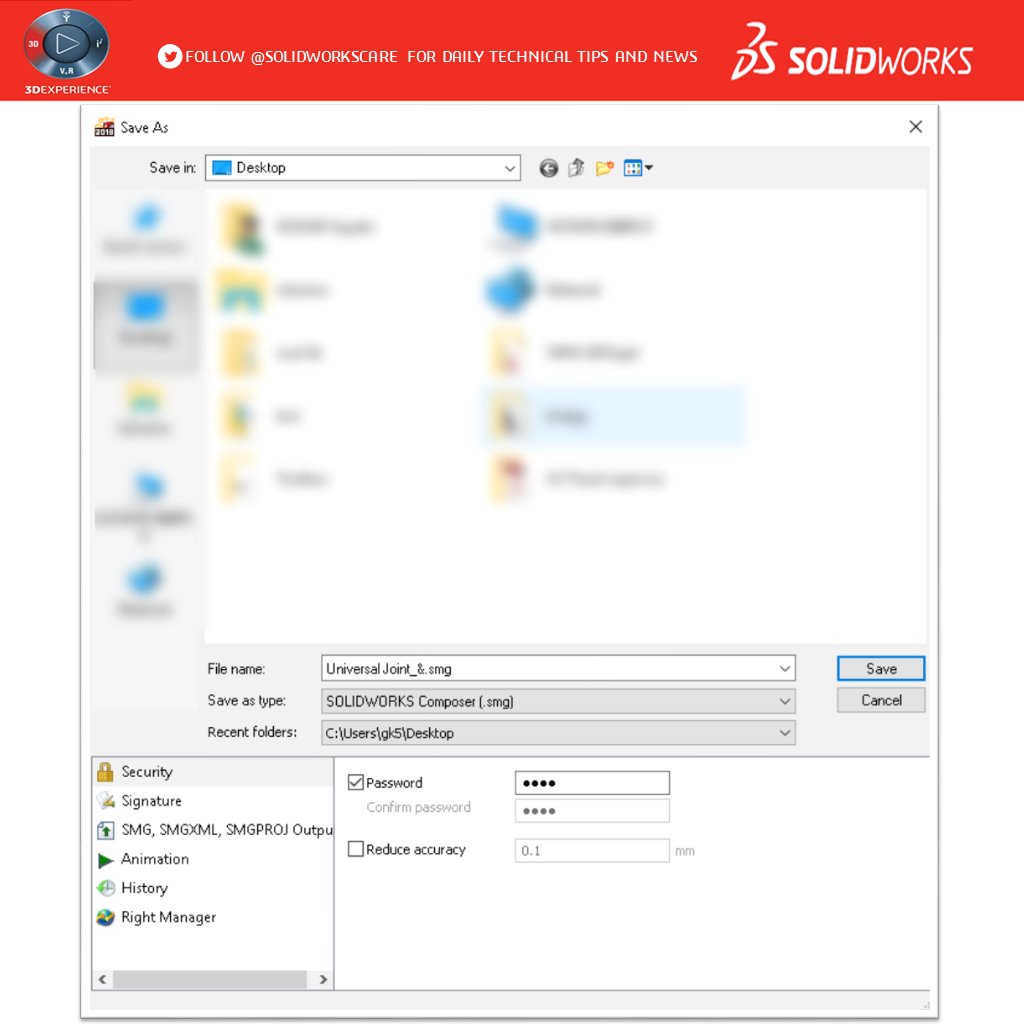The width and height of the screenshot is (1024, 1024).
Task: Toggle the Reduce accuracy checkbox
Action: pos(355,849)
